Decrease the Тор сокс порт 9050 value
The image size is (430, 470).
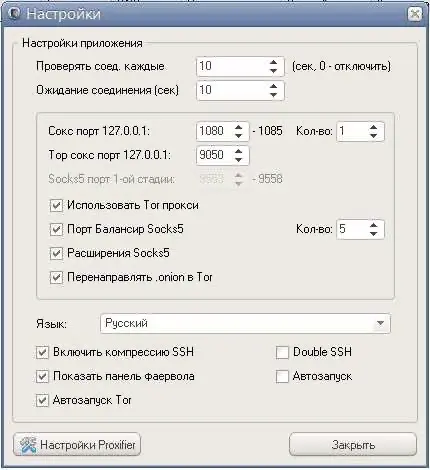pos(238,160)
